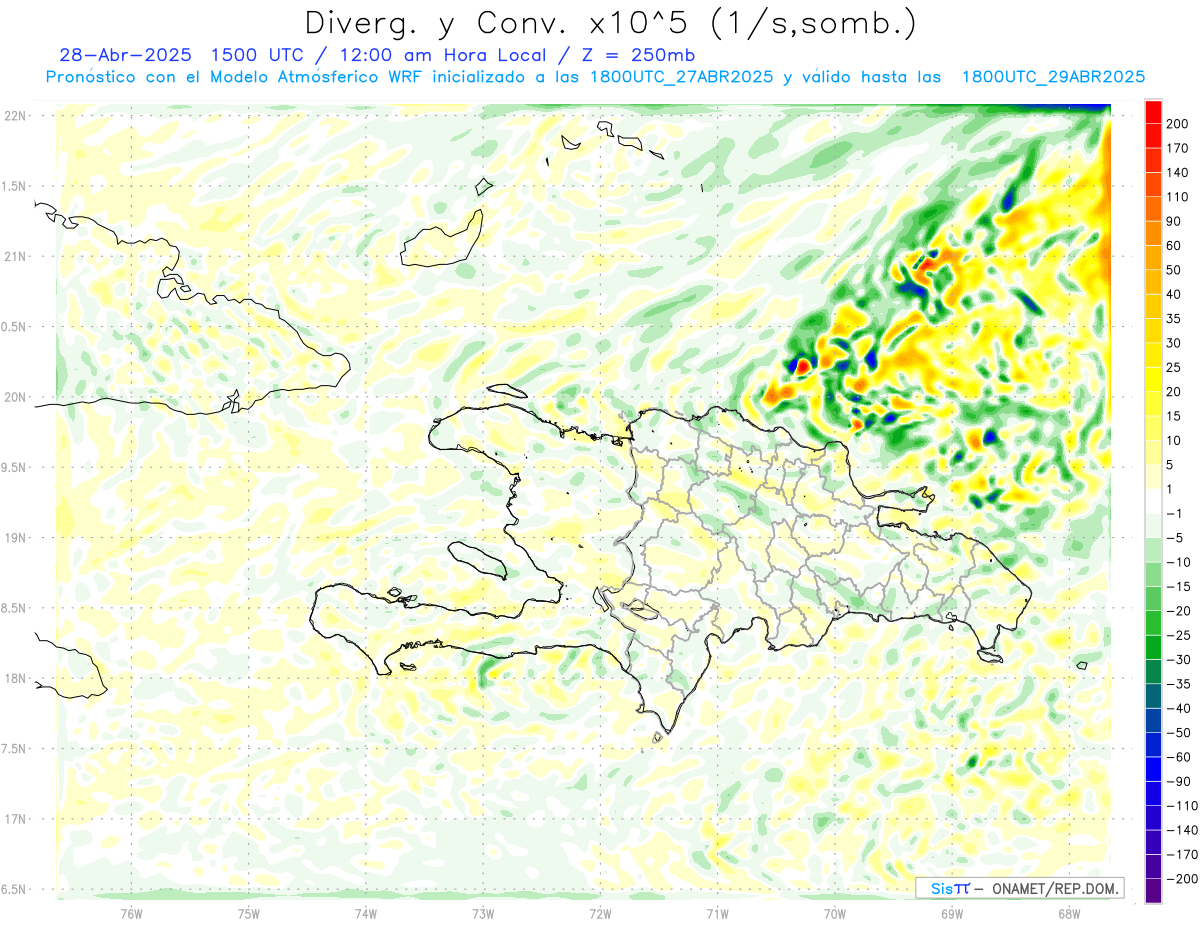Pick the purple swatch below -200 on color bar
This screenshot has width=1200, height=927.
(x=1153, y=890)
